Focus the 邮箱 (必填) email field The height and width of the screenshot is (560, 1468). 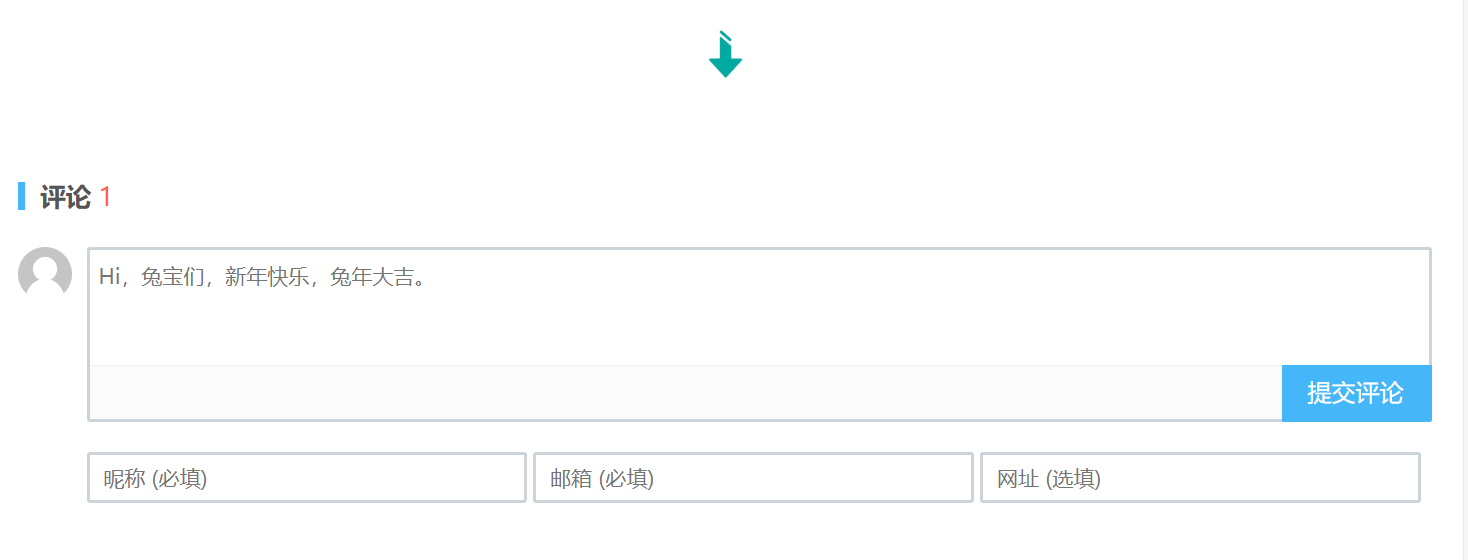tap(753, 478)
